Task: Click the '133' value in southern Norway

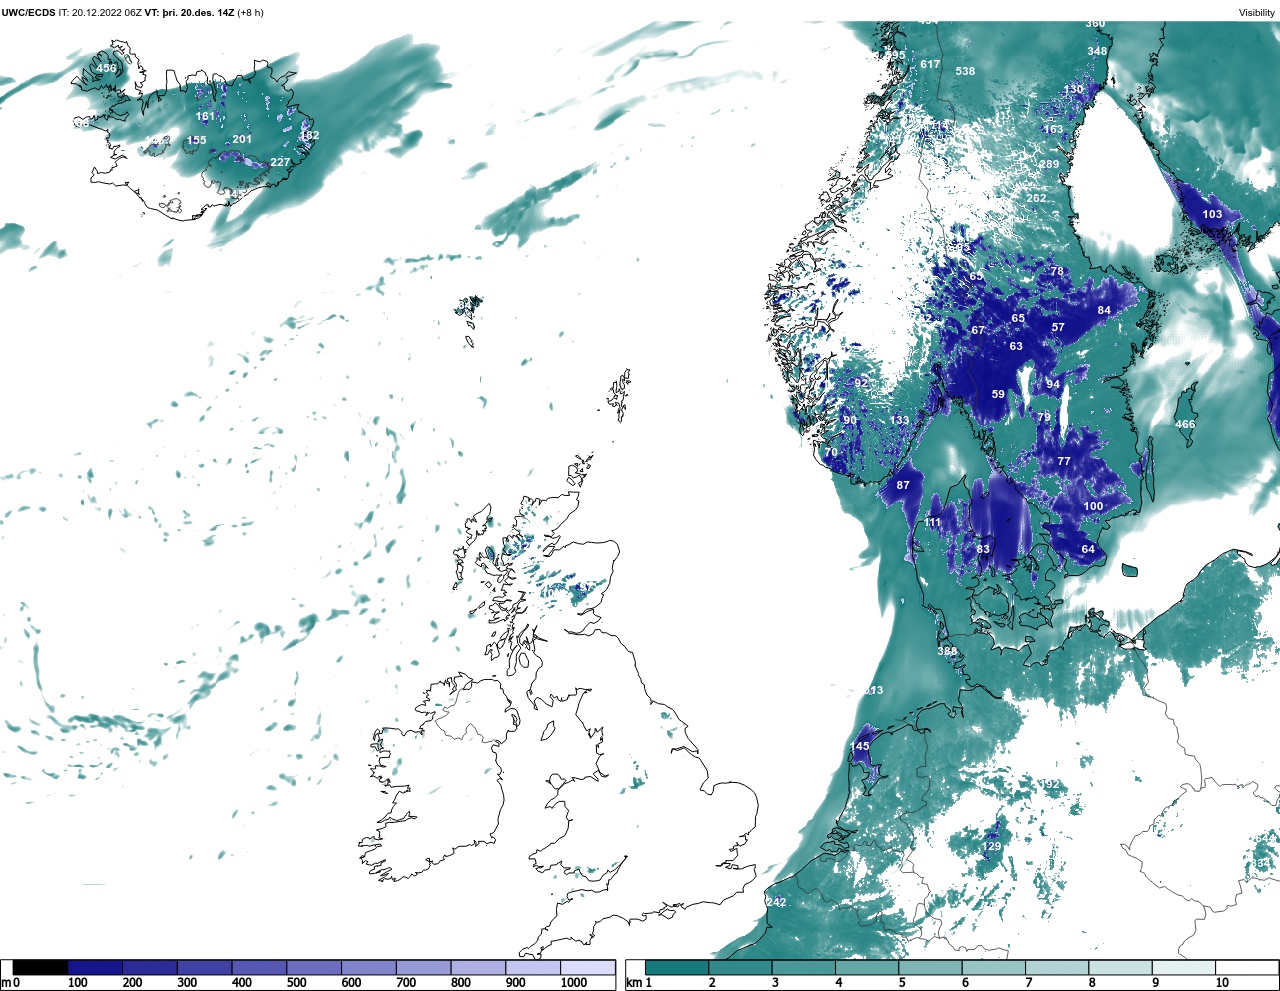Action: point(900,420)
